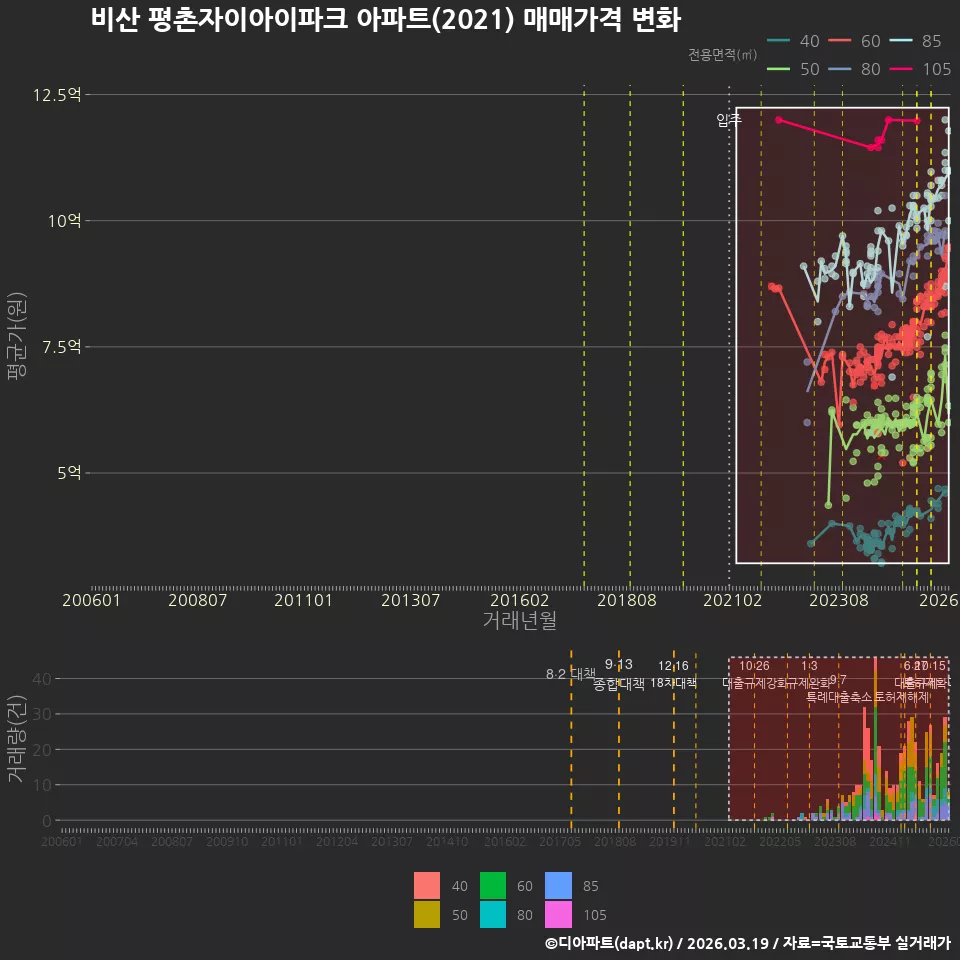Click the salmon square for 40 in bottom legend
The image size is (960, 960).
click(427, 885)
